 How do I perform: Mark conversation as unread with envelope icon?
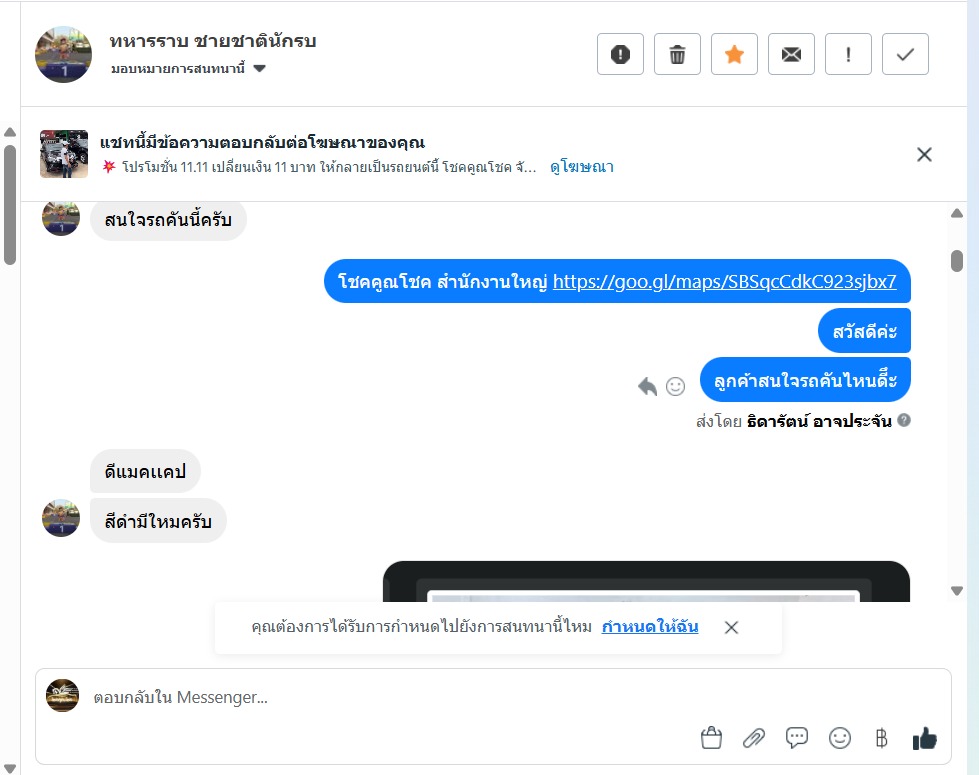[x=791, y=55]
